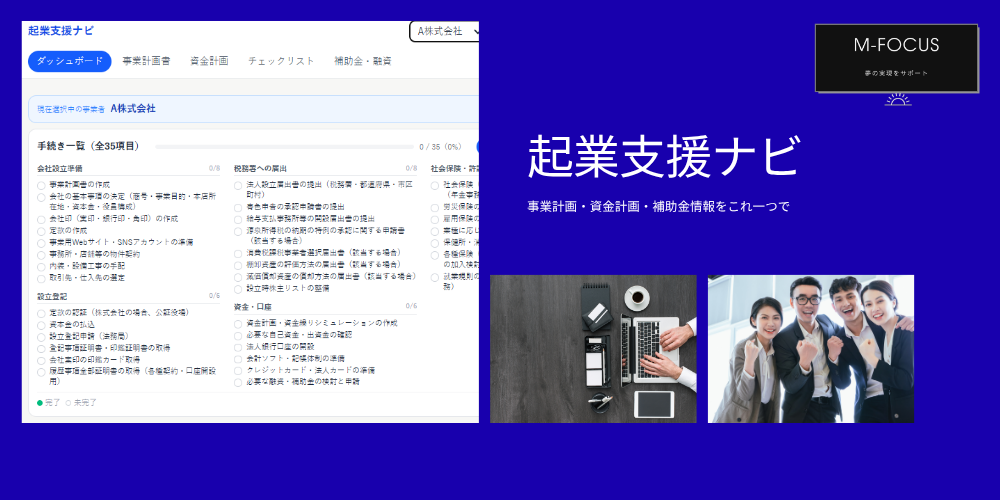Click the 手続き一覧（全35項目） heading

[88, 147]
